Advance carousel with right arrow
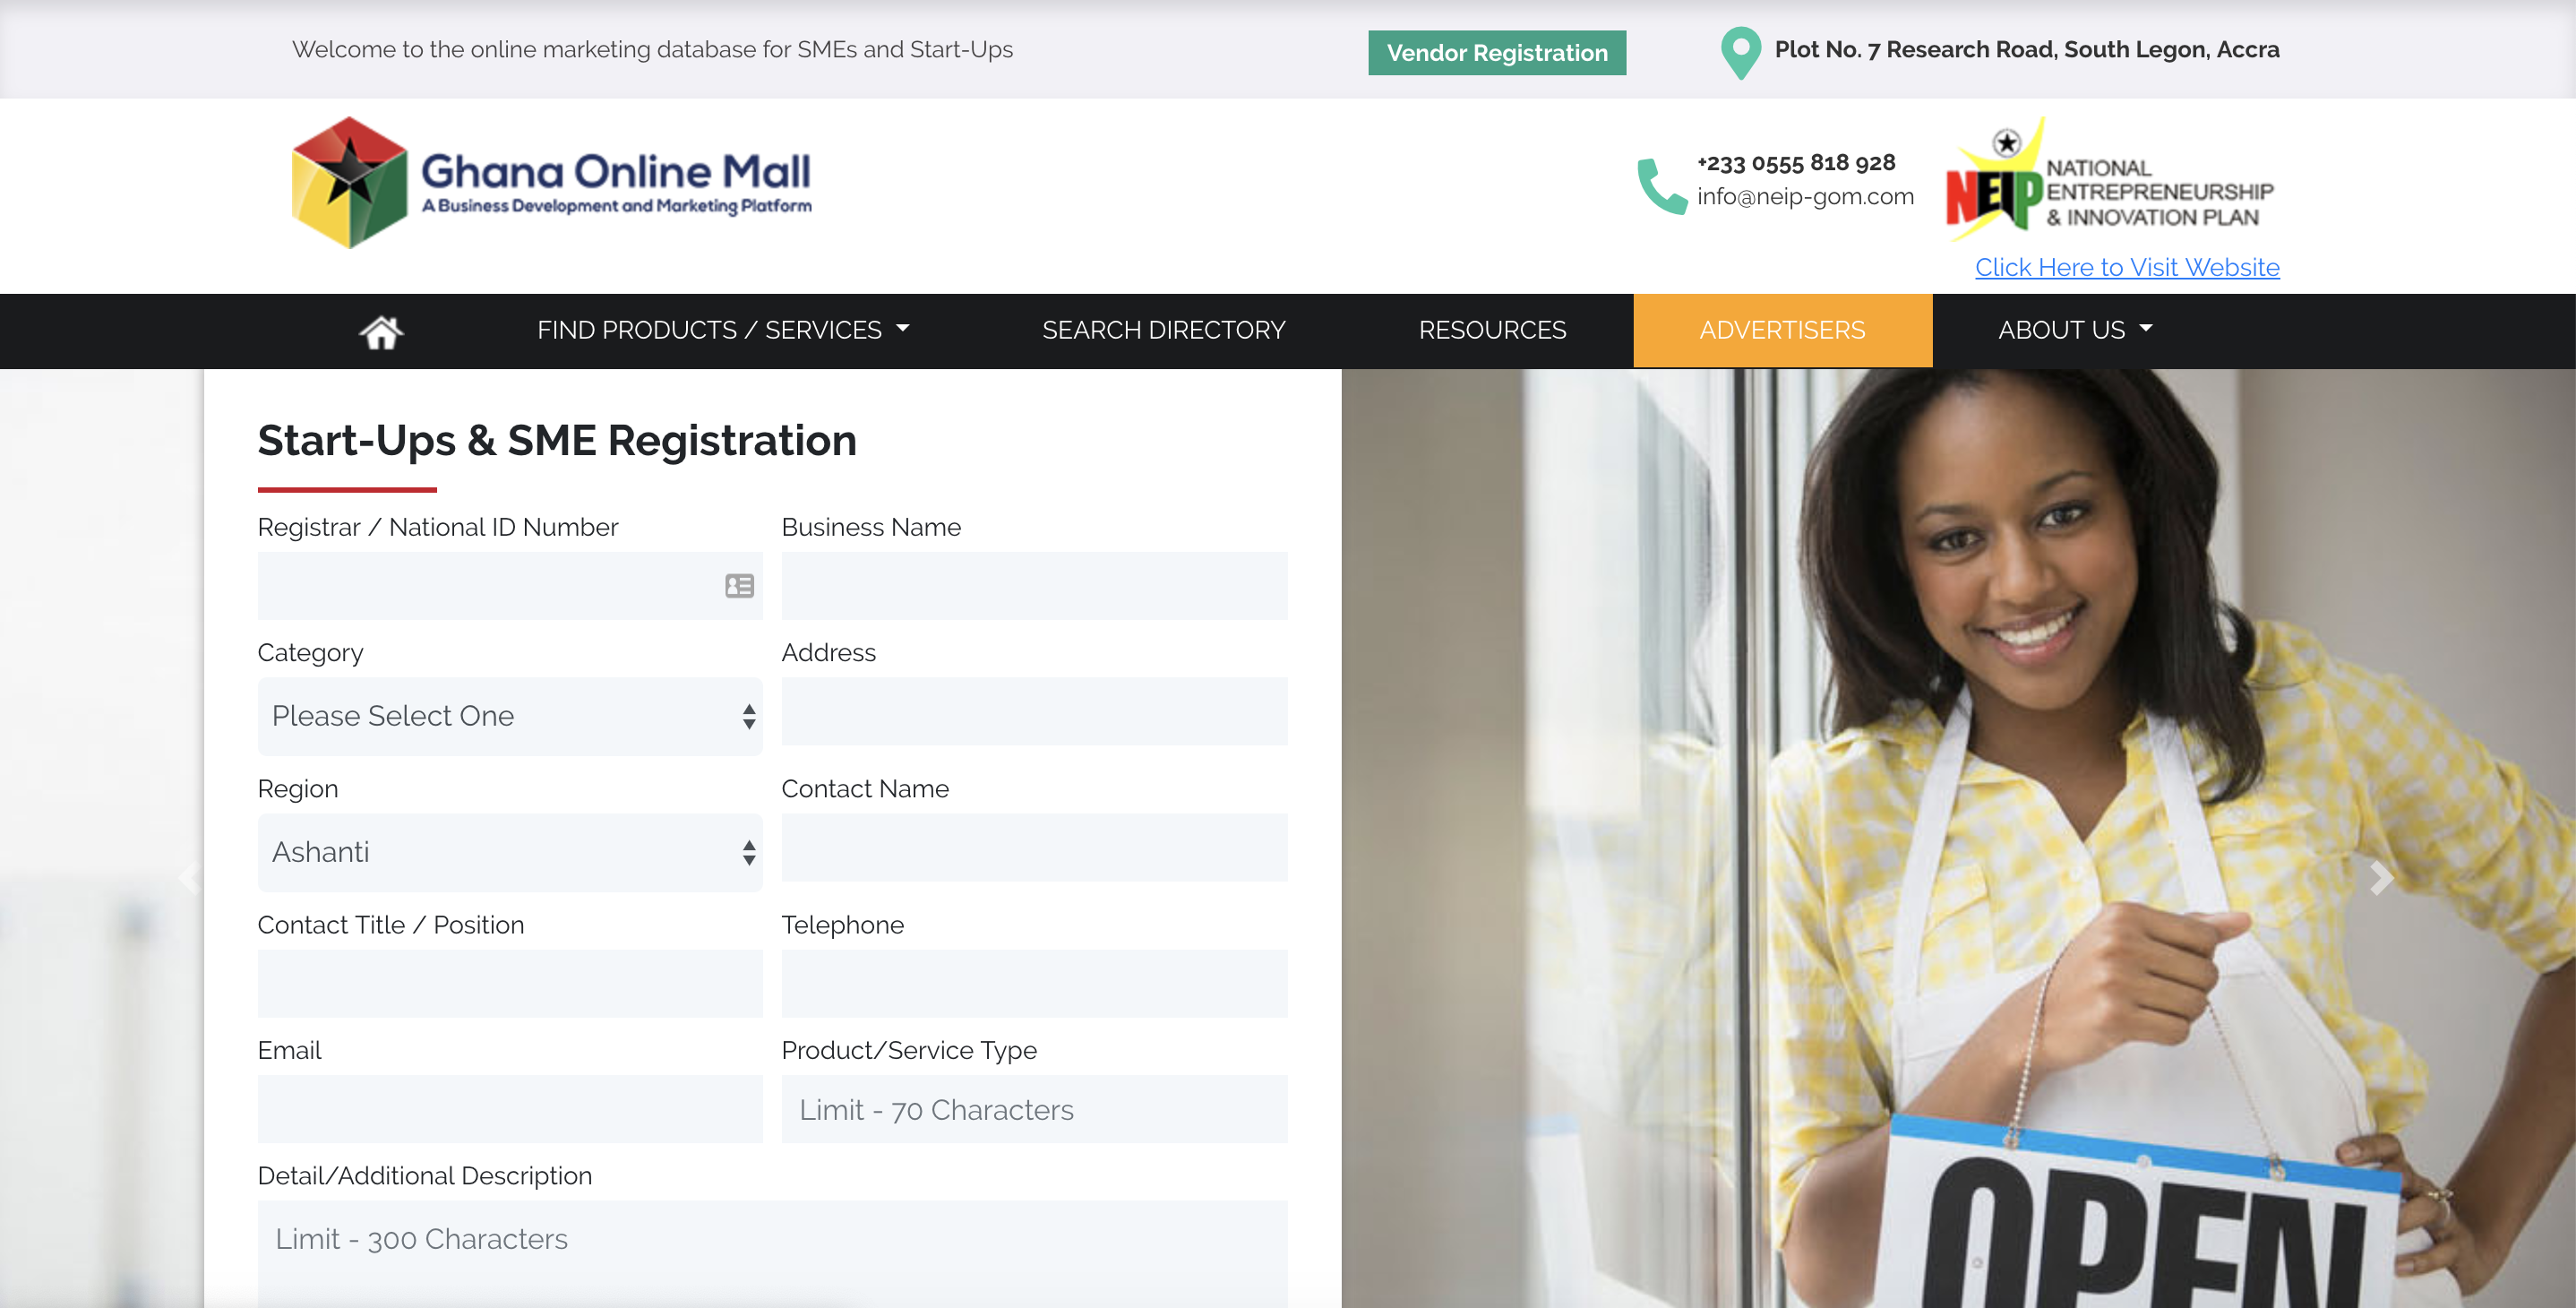Viewport: 2576px width, 1308px height. [x=2381, y=878]
